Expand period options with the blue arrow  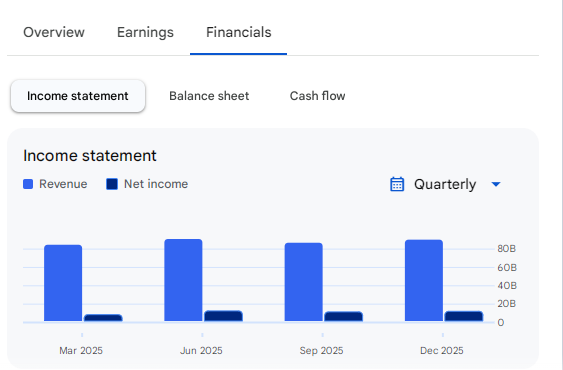[496, 184]
